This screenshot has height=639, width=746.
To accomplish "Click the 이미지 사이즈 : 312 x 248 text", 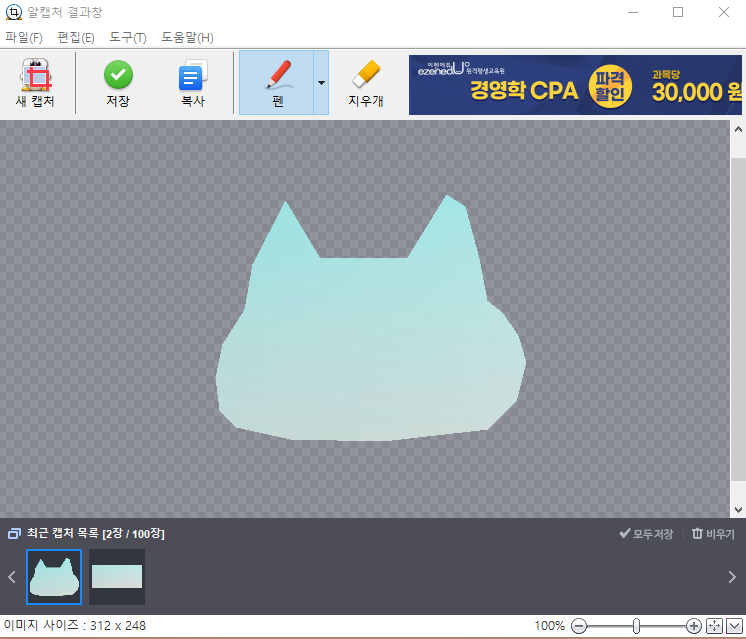I will pos(75,625).
